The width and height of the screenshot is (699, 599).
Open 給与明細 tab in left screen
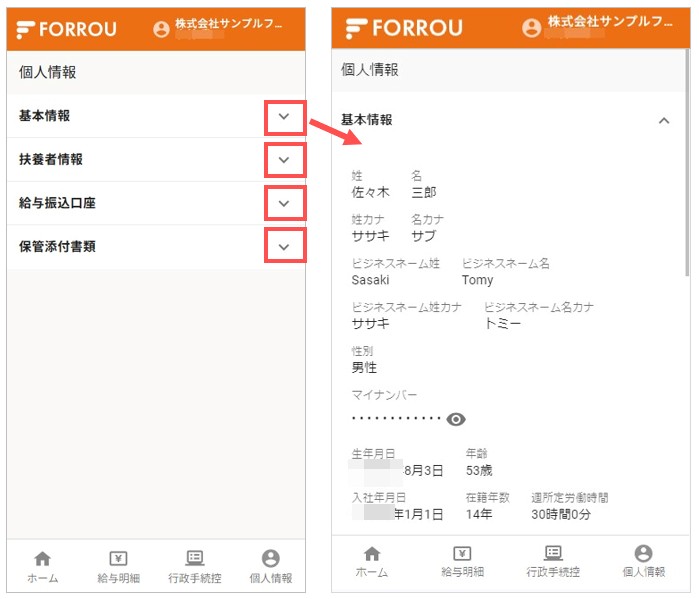(x=119, y=566)
